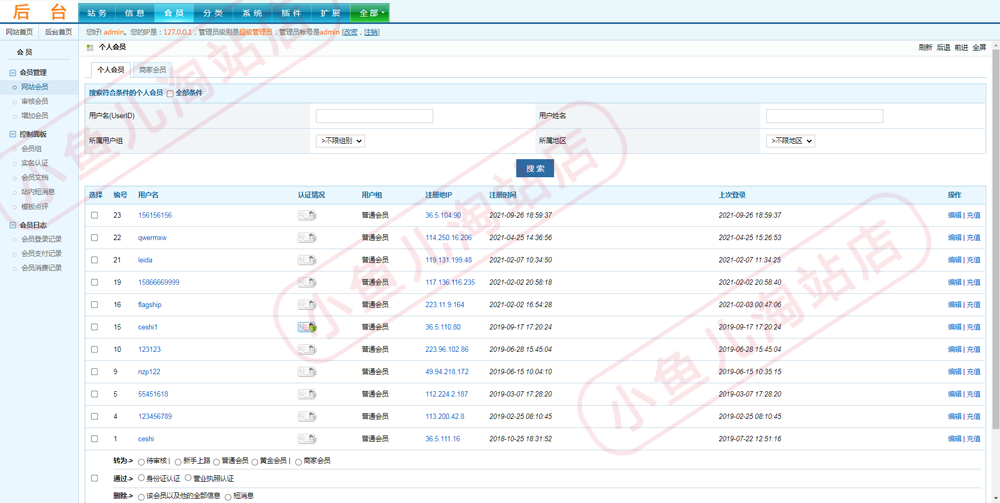Go to 后台首页

pyautogui.click(x=58, y=32)
